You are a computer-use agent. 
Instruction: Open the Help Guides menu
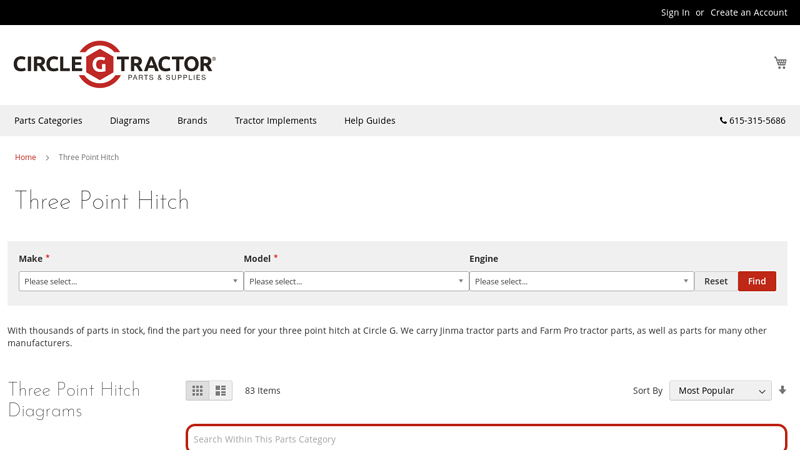pyautogui.click(x=369, y=121)
